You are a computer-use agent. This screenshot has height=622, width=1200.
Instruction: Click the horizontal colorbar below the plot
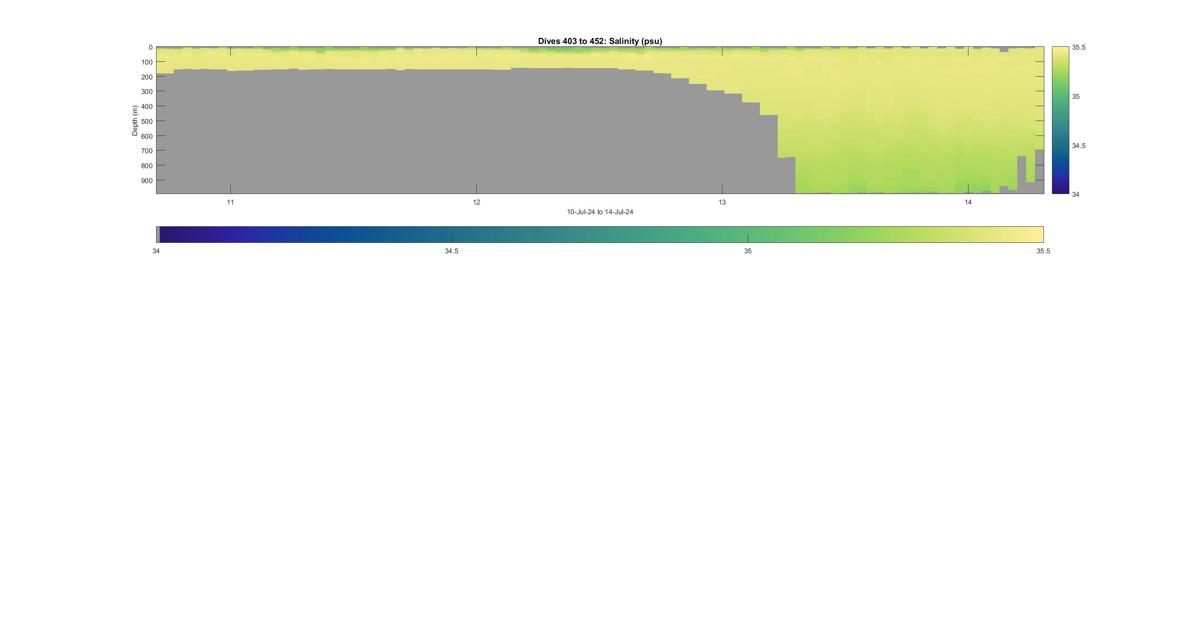click(x=600, y=234)
